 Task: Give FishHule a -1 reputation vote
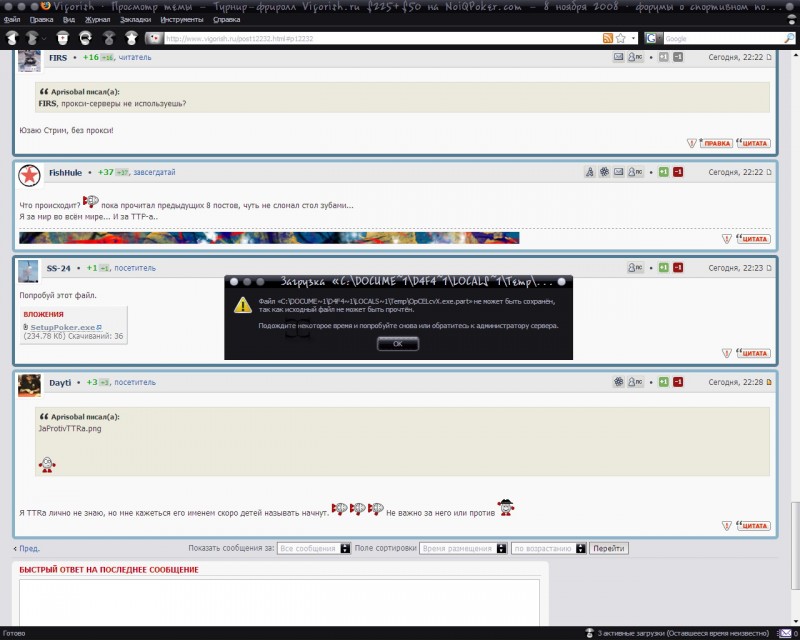click(x=678, y=172)
